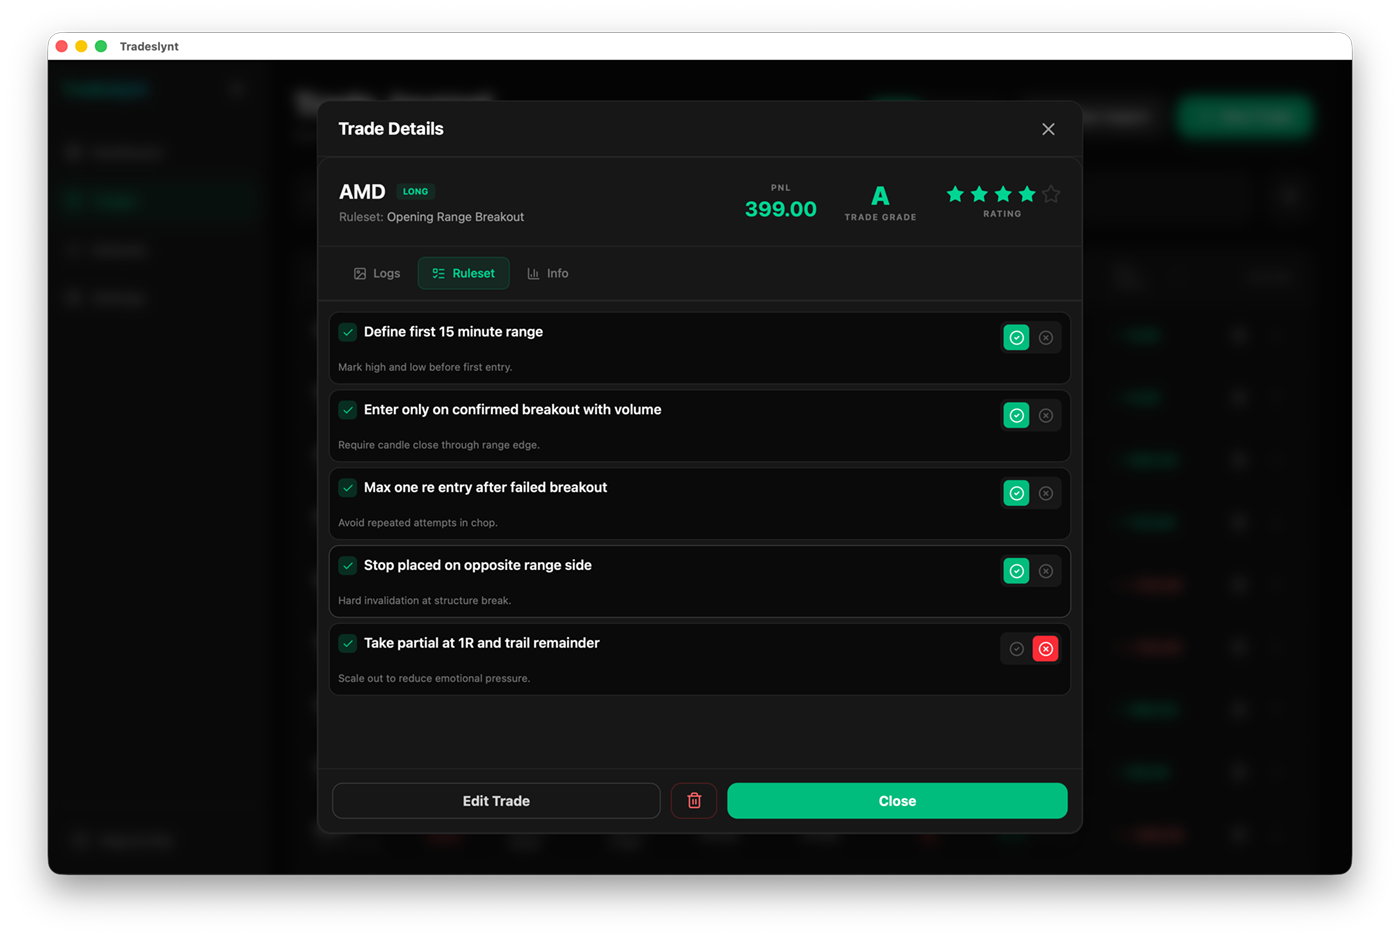Mark confirmed breakout with volume rule as broken
The width and height of the screenshot is (1400, 938).
pos(1045,416)
